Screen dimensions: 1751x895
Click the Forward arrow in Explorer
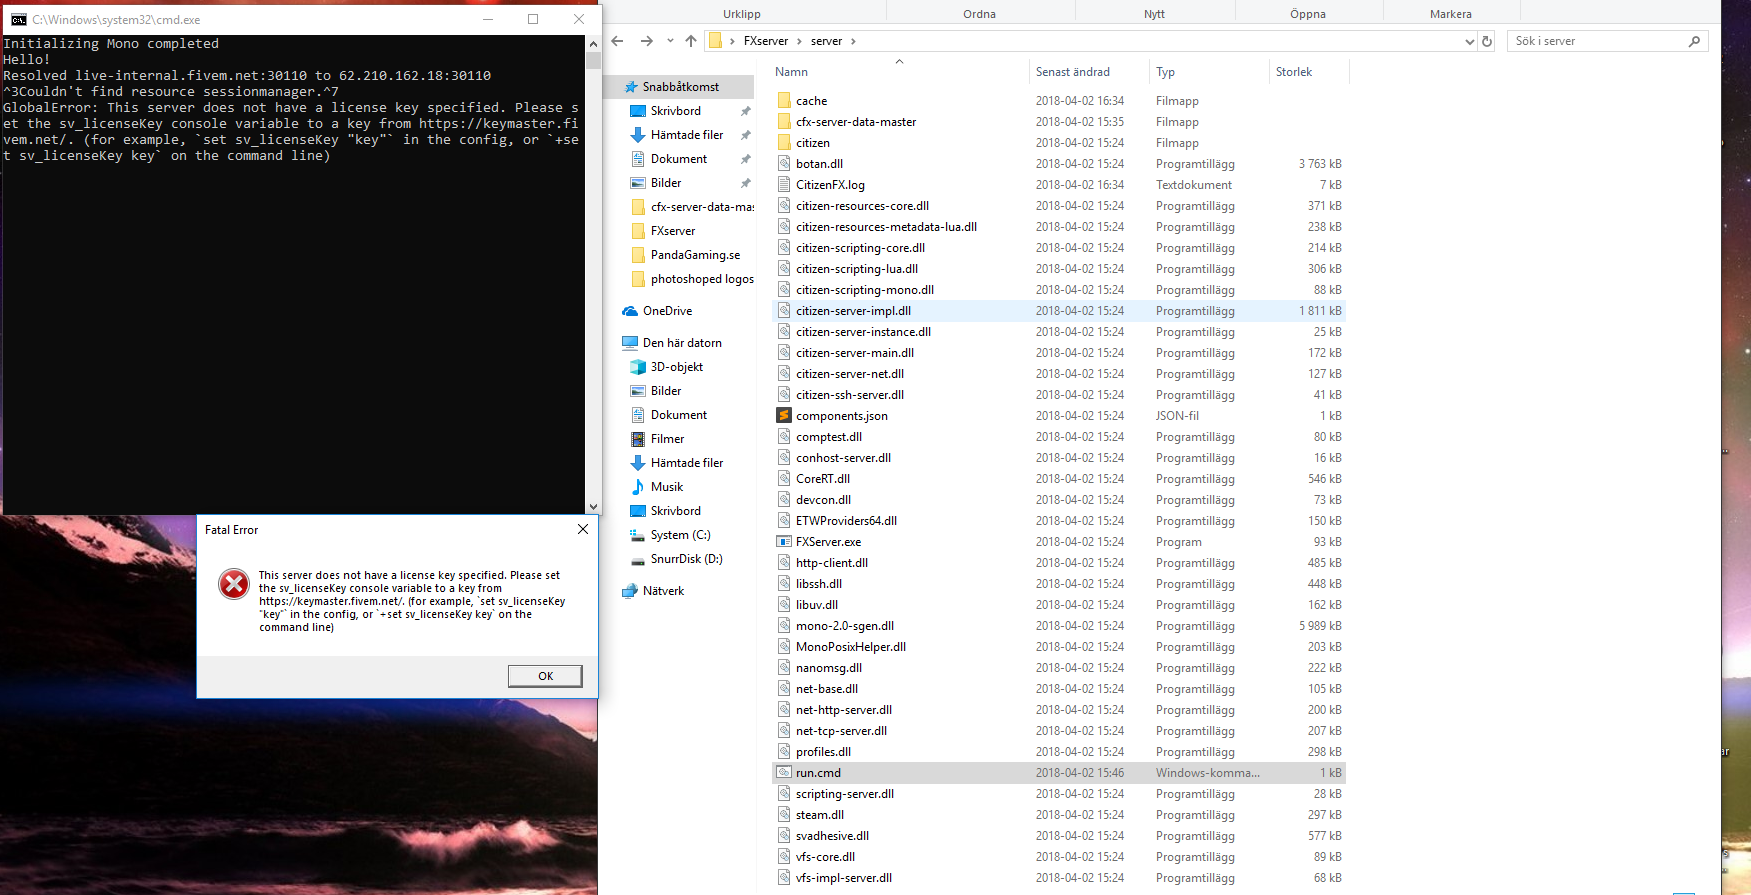646,41
